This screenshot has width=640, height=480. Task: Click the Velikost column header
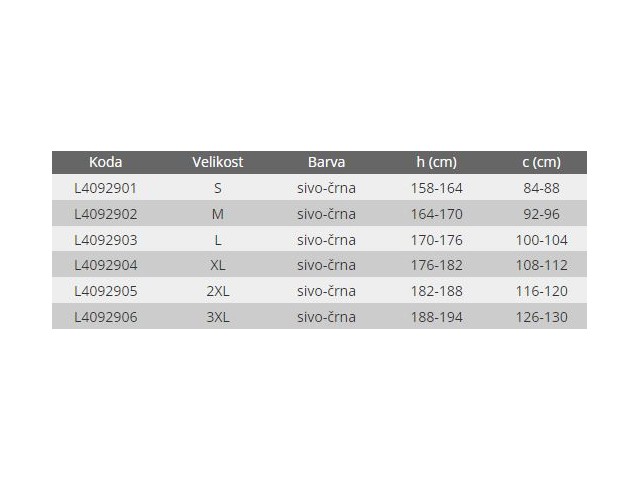[218, 162]
